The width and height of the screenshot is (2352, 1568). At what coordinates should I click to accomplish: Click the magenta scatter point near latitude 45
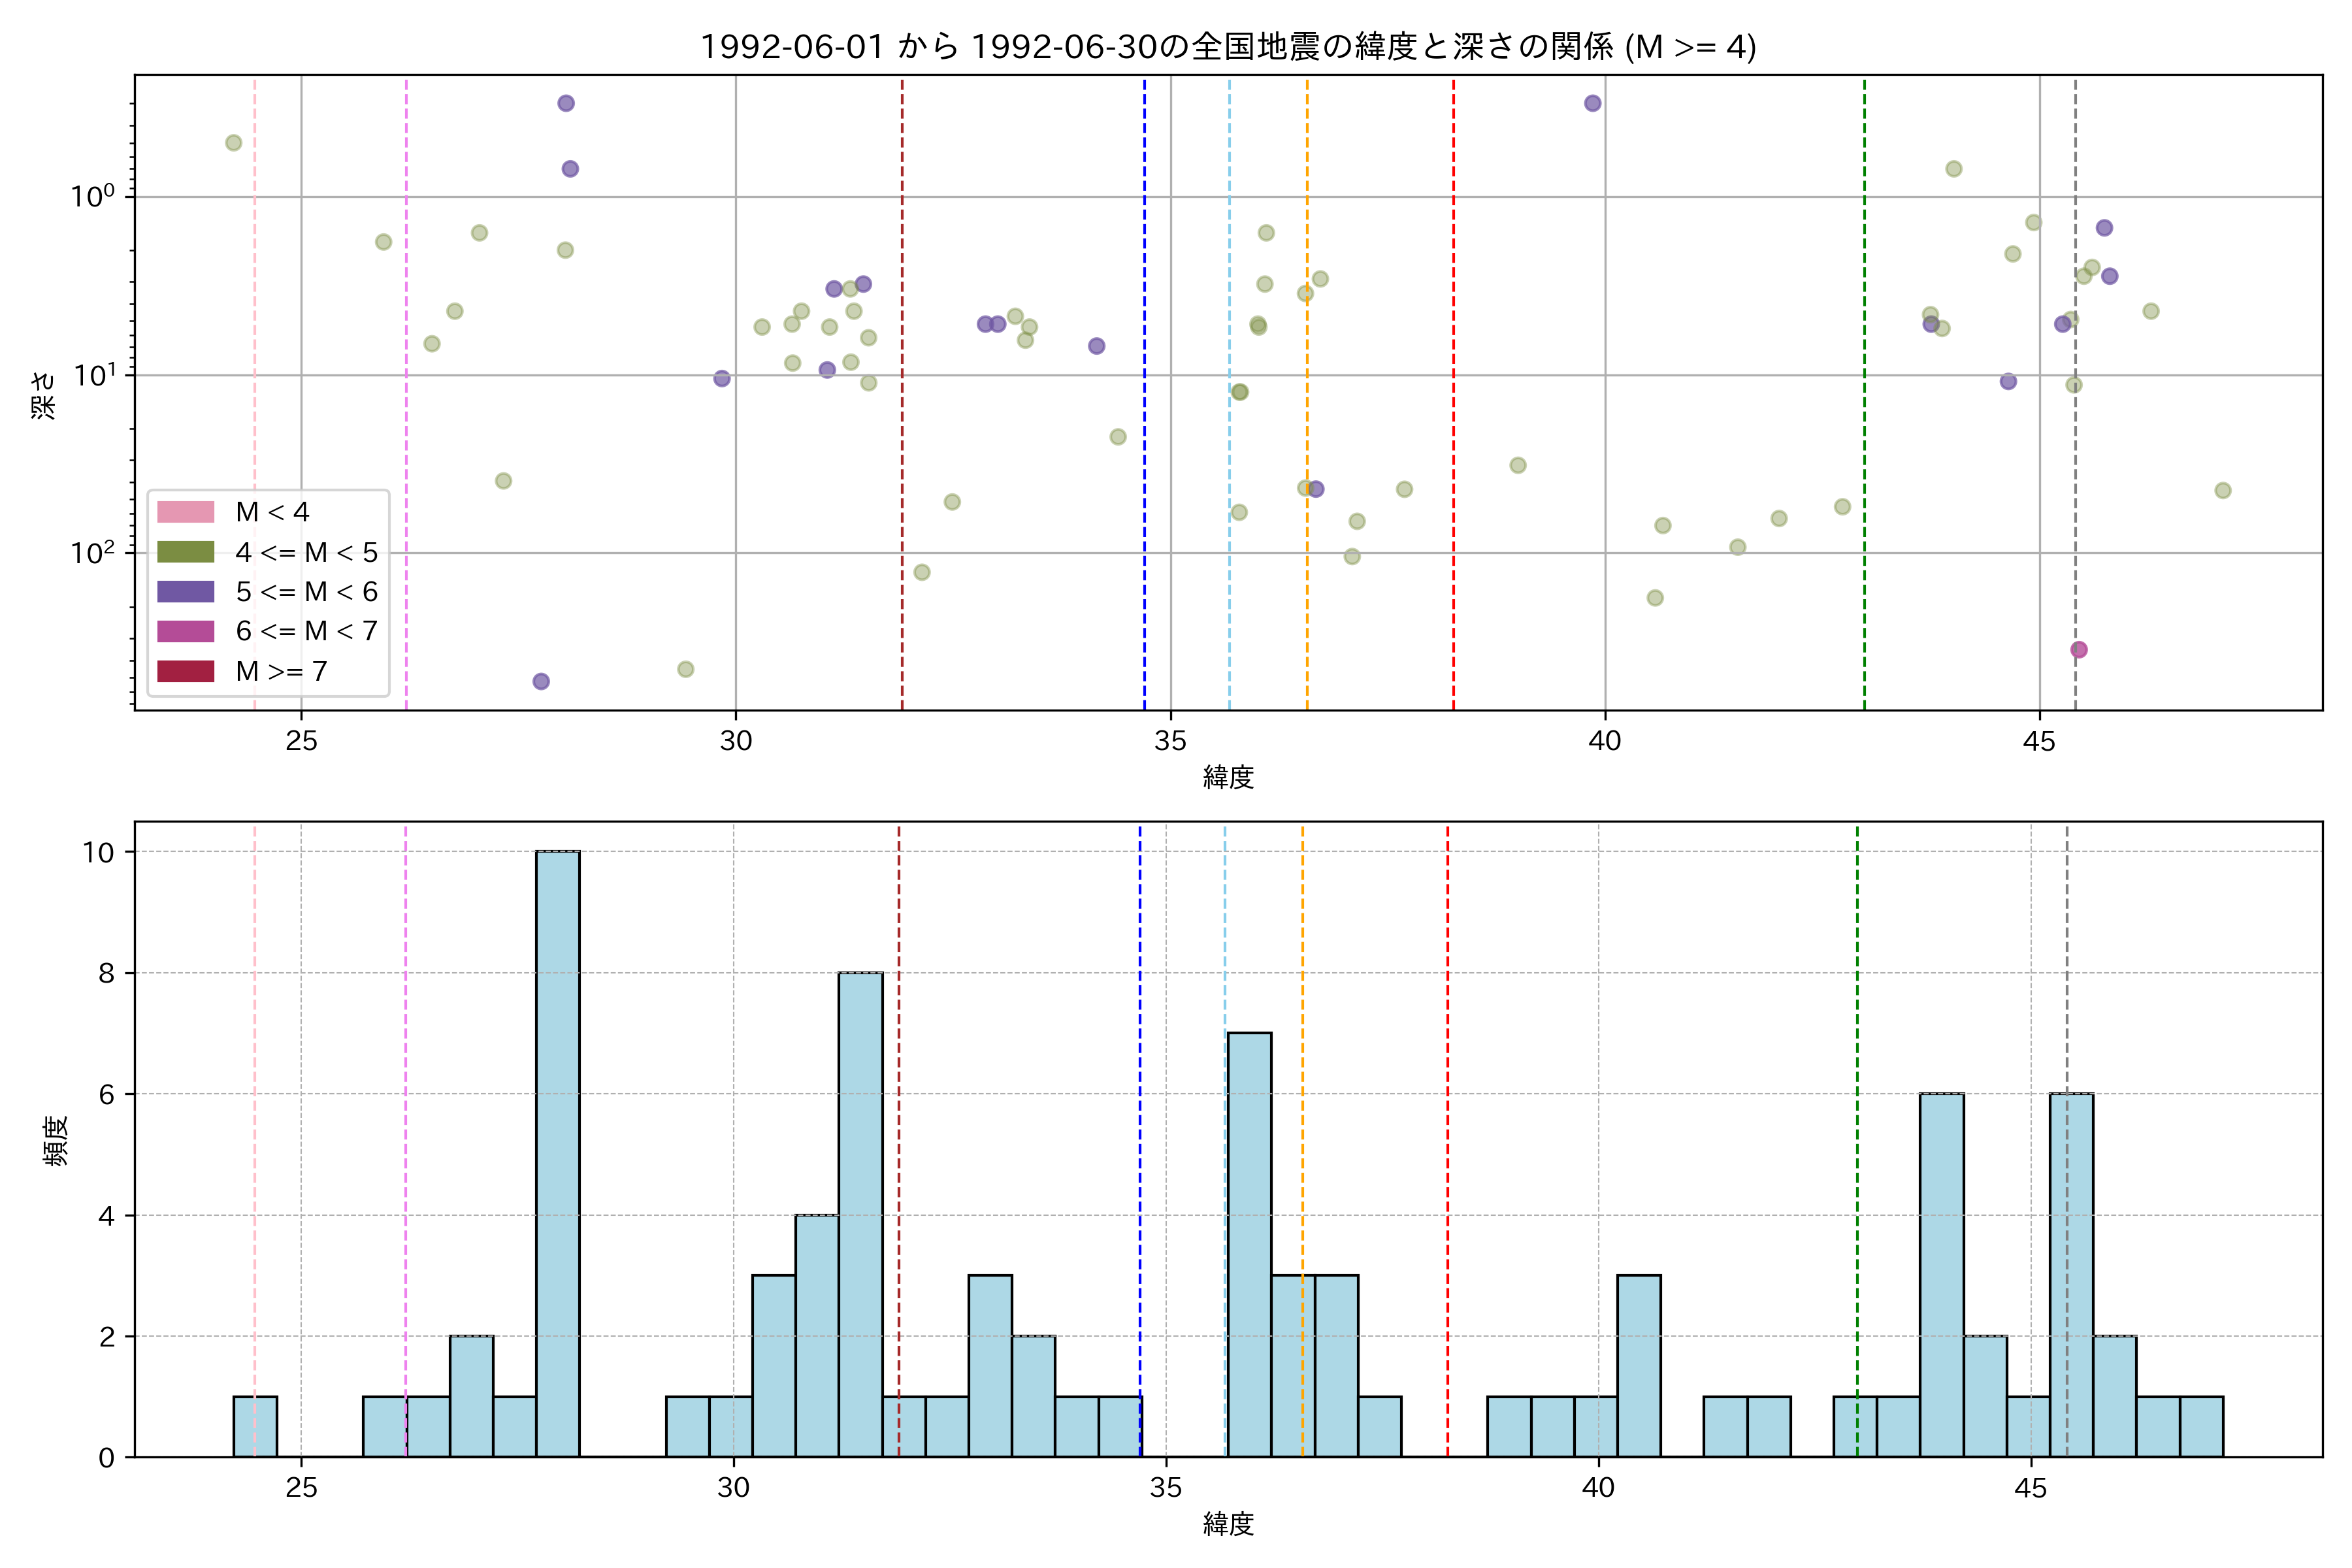[2079, 650]
